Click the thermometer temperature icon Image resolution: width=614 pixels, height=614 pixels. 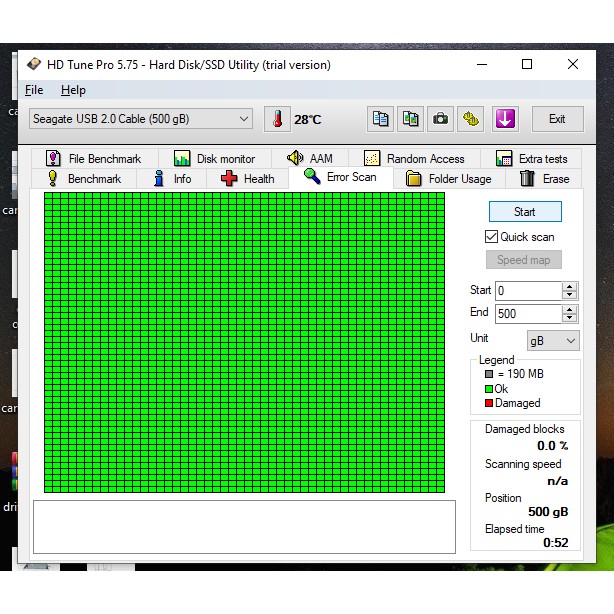tap(276, 119)
